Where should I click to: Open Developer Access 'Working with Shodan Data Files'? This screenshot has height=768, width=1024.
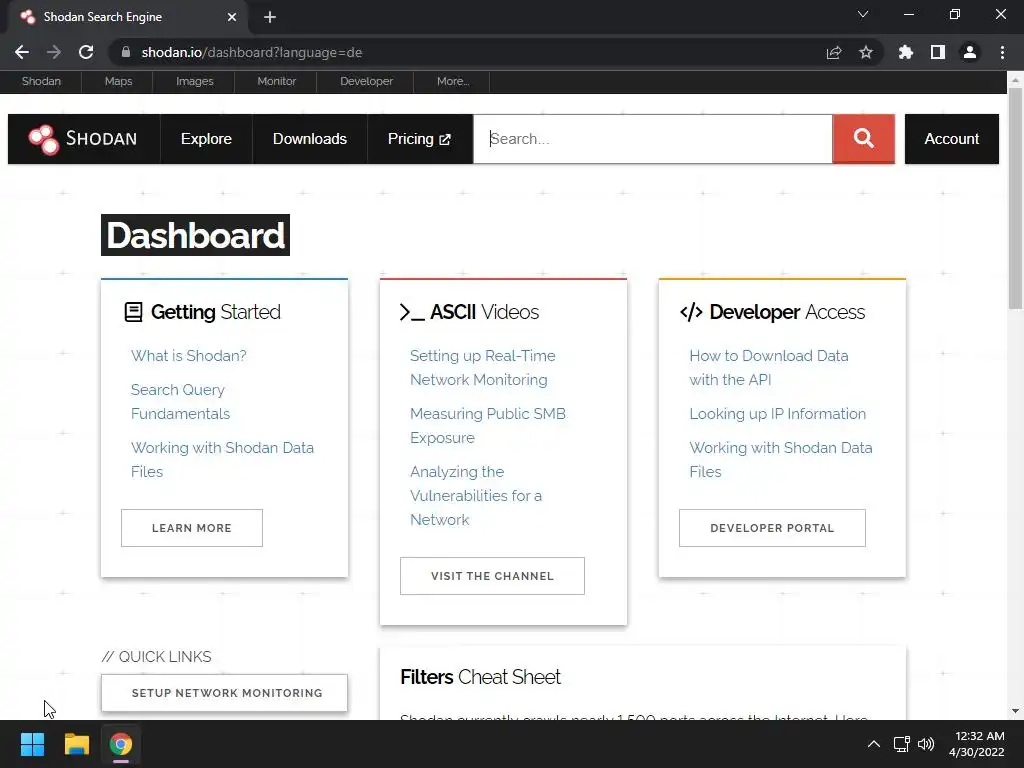click(781, 460)
